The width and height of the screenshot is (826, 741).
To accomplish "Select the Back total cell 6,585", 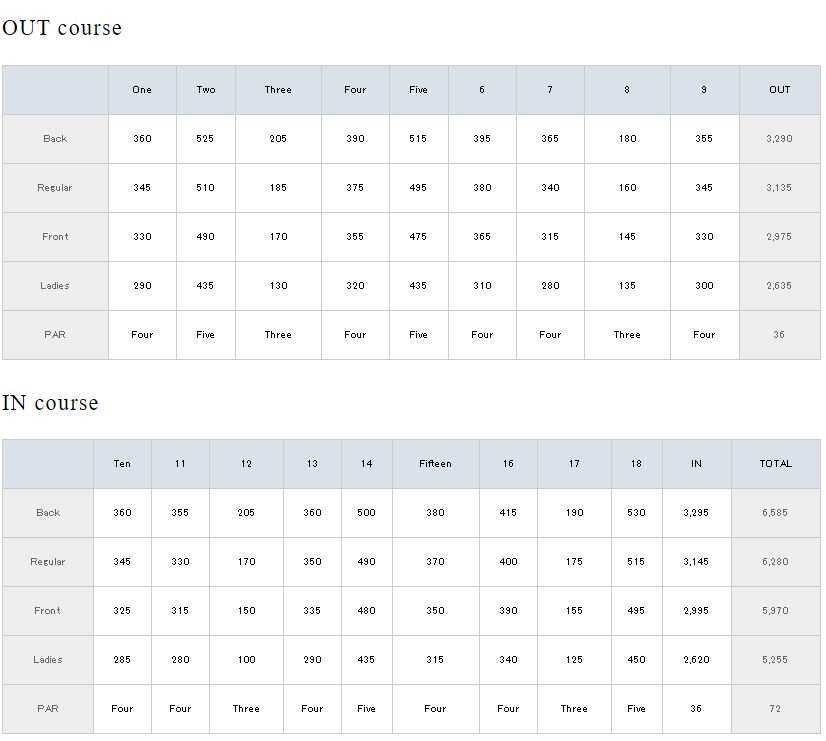I will pyautogui.click(x=775, y=513).
